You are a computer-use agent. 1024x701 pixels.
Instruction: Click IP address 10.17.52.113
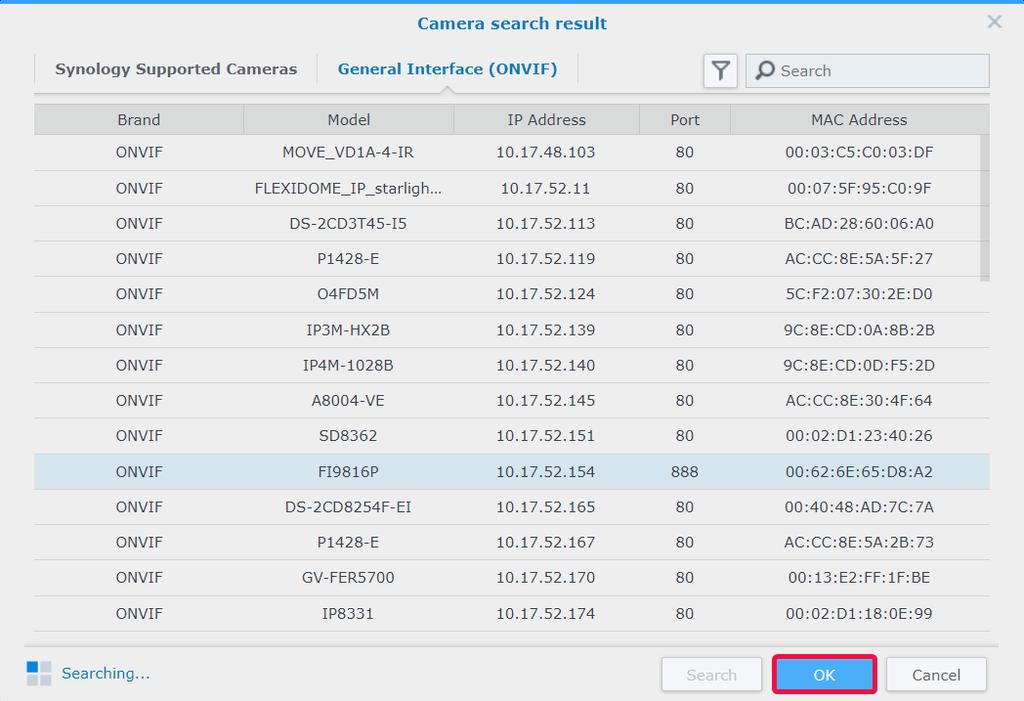coord(545,224)
